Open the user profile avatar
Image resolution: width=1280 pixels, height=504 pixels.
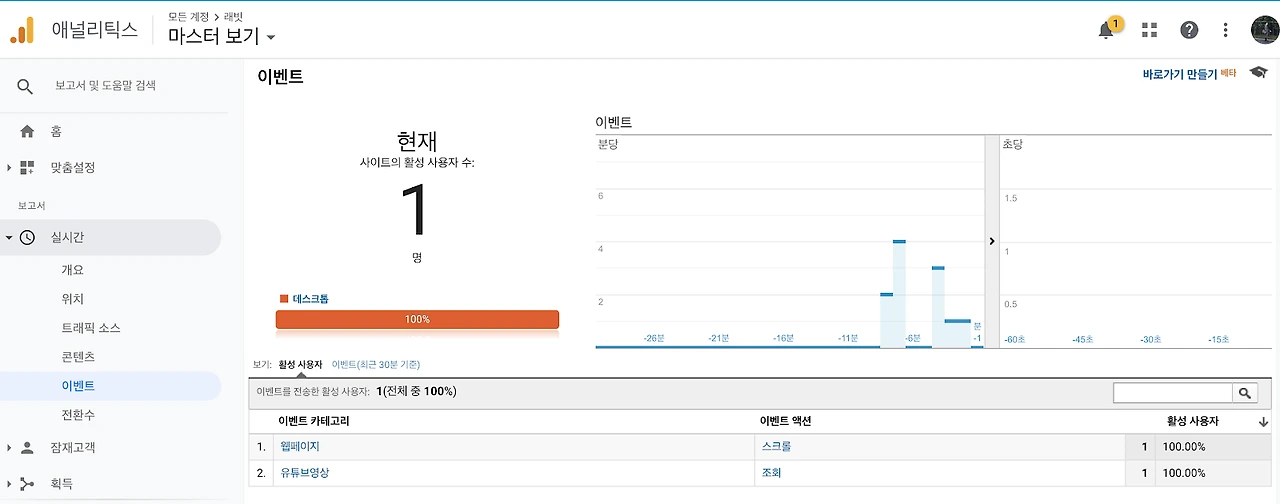[1265, 30]
